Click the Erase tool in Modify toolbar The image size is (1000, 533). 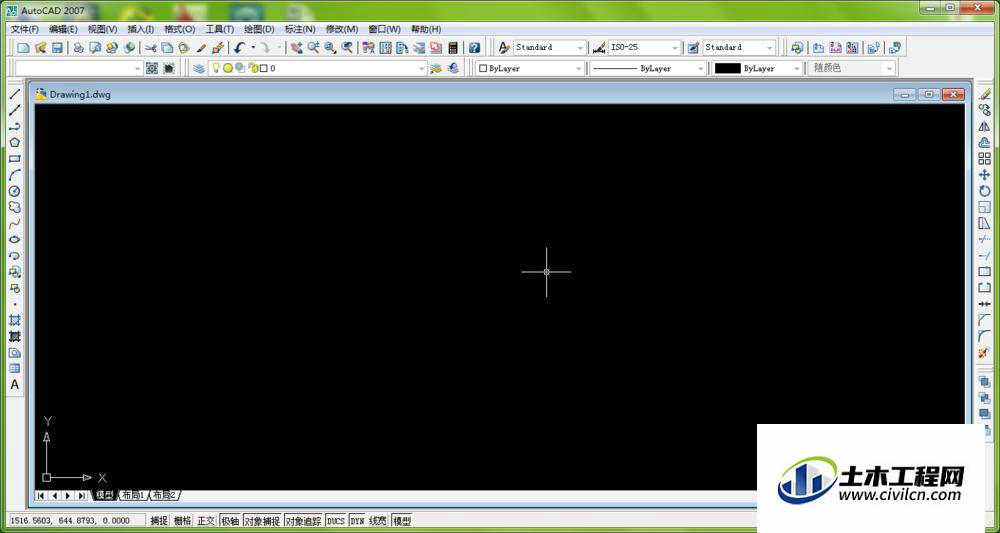pos(985,94)
